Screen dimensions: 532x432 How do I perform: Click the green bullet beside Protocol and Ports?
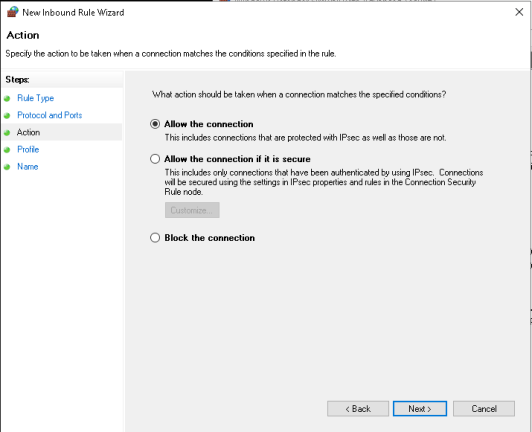click(7, 116)
